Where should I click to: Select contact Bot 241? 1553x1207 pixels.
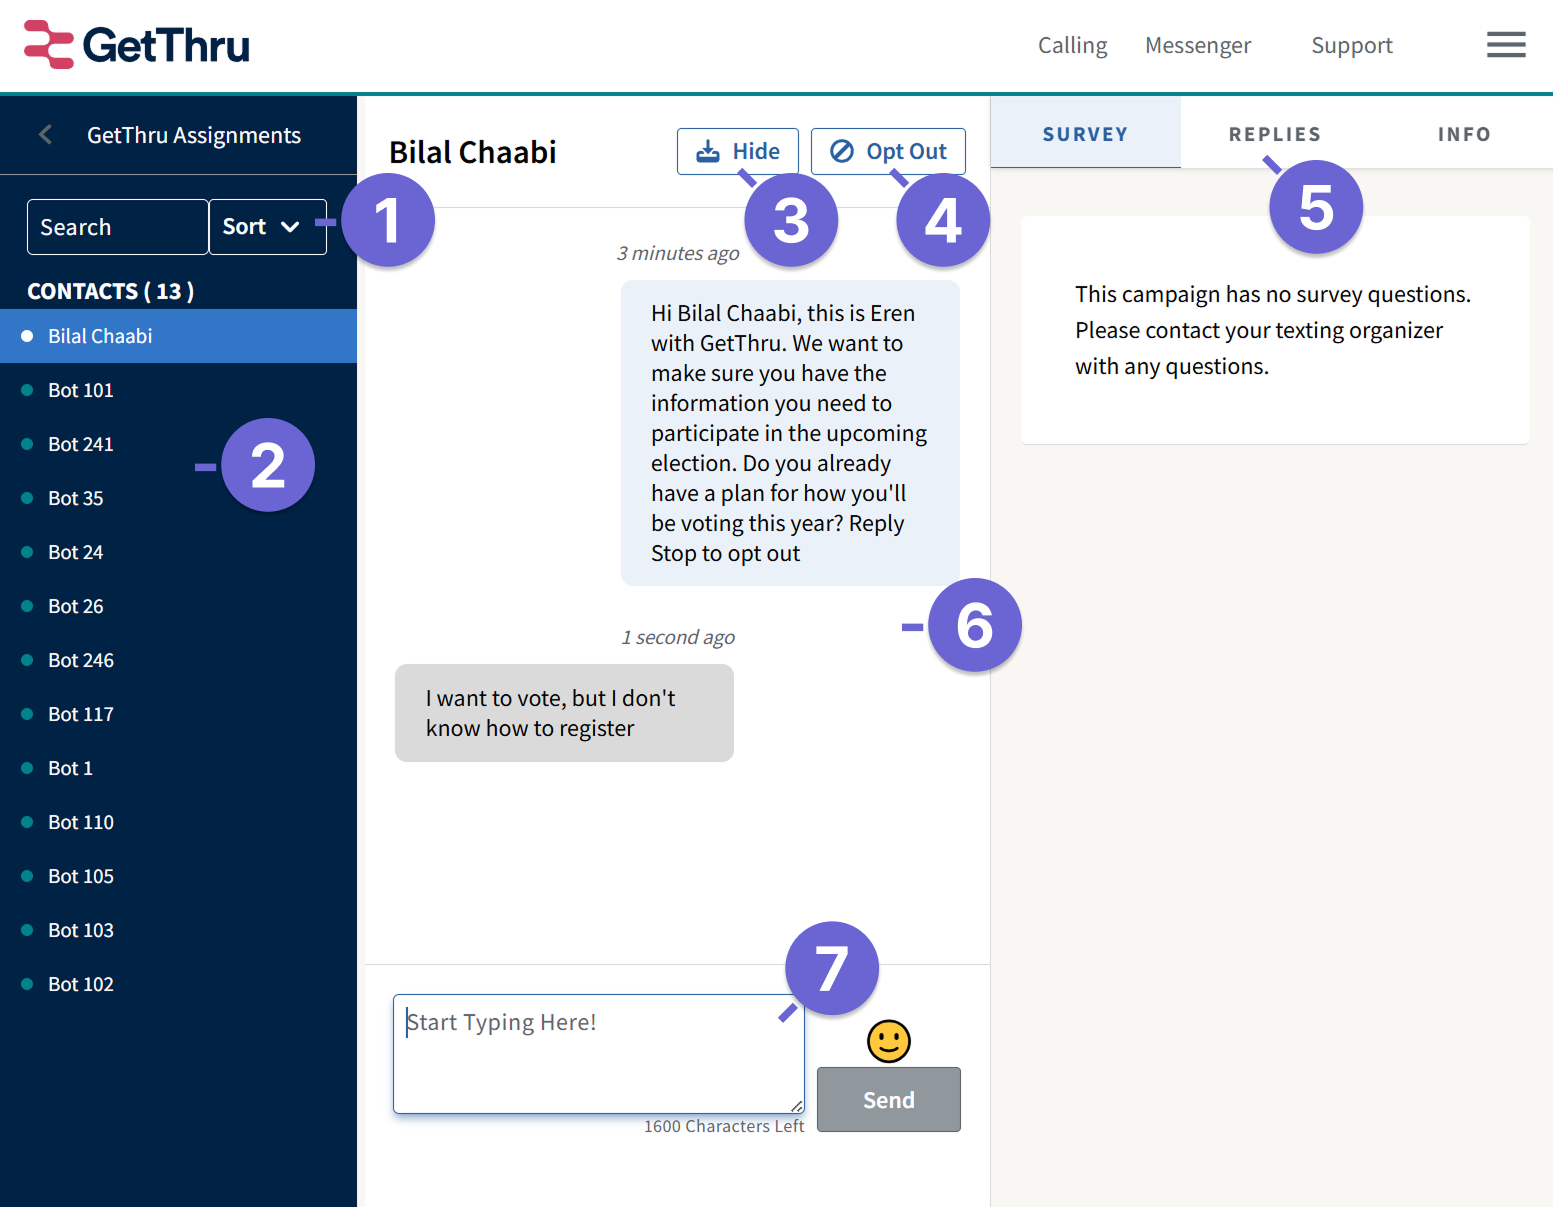pyautogui.click(x=178, y=444)
